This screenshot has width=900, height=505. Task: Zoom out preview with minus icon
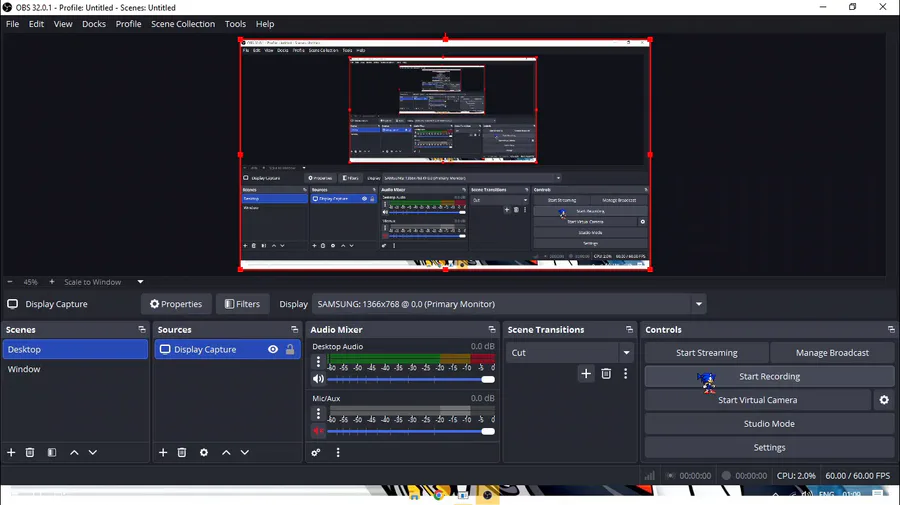10,282
